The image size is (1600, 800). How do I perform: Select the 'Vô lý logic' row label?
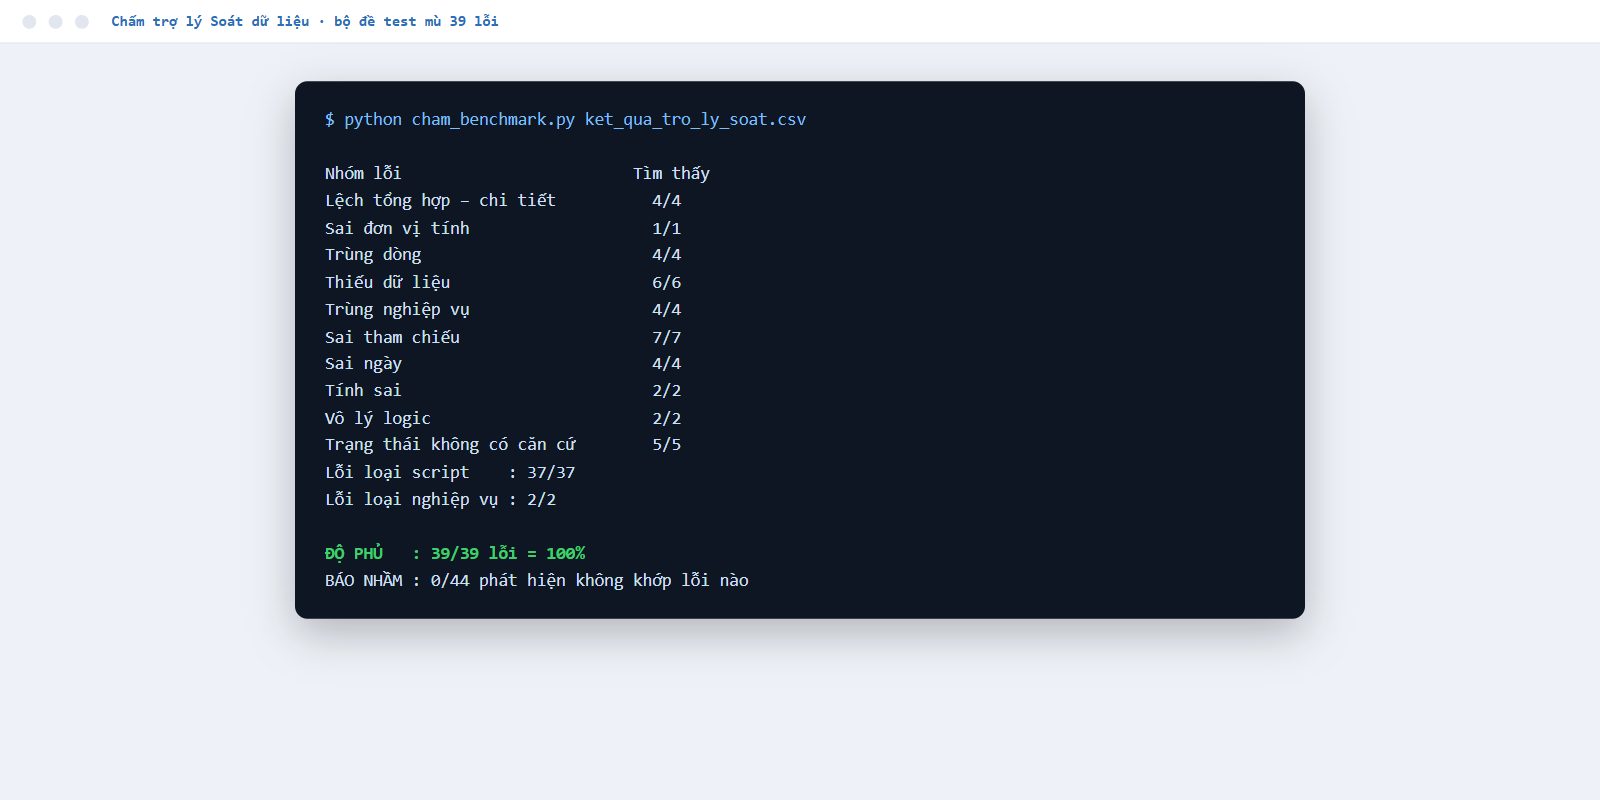378,418
